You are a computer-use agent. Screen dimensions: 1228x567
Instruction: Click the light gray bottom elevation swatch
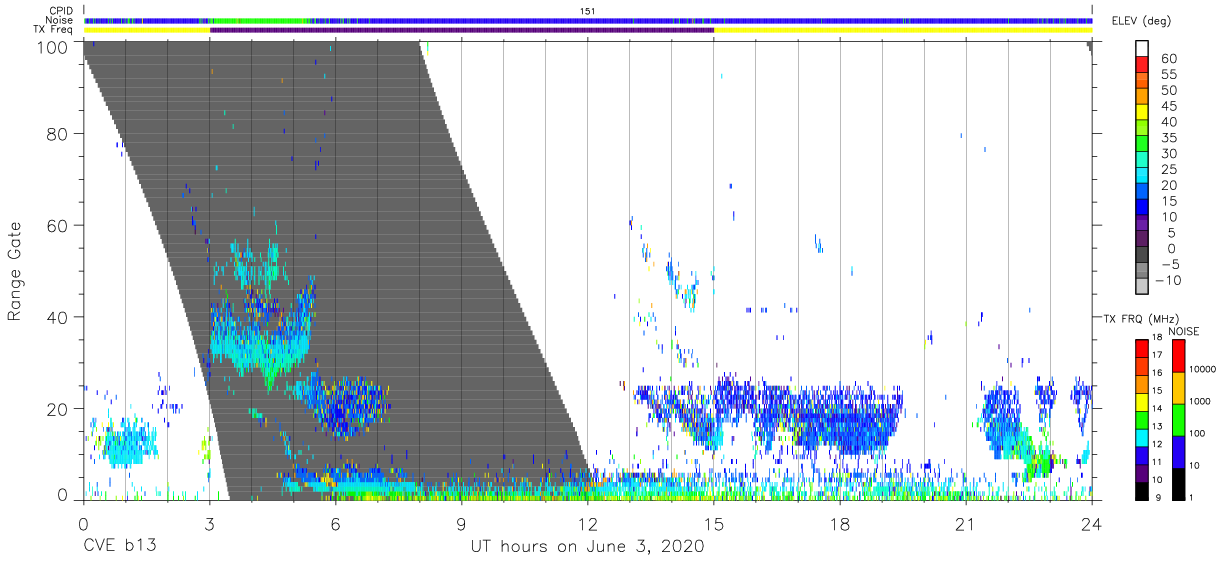(1143, 287)
